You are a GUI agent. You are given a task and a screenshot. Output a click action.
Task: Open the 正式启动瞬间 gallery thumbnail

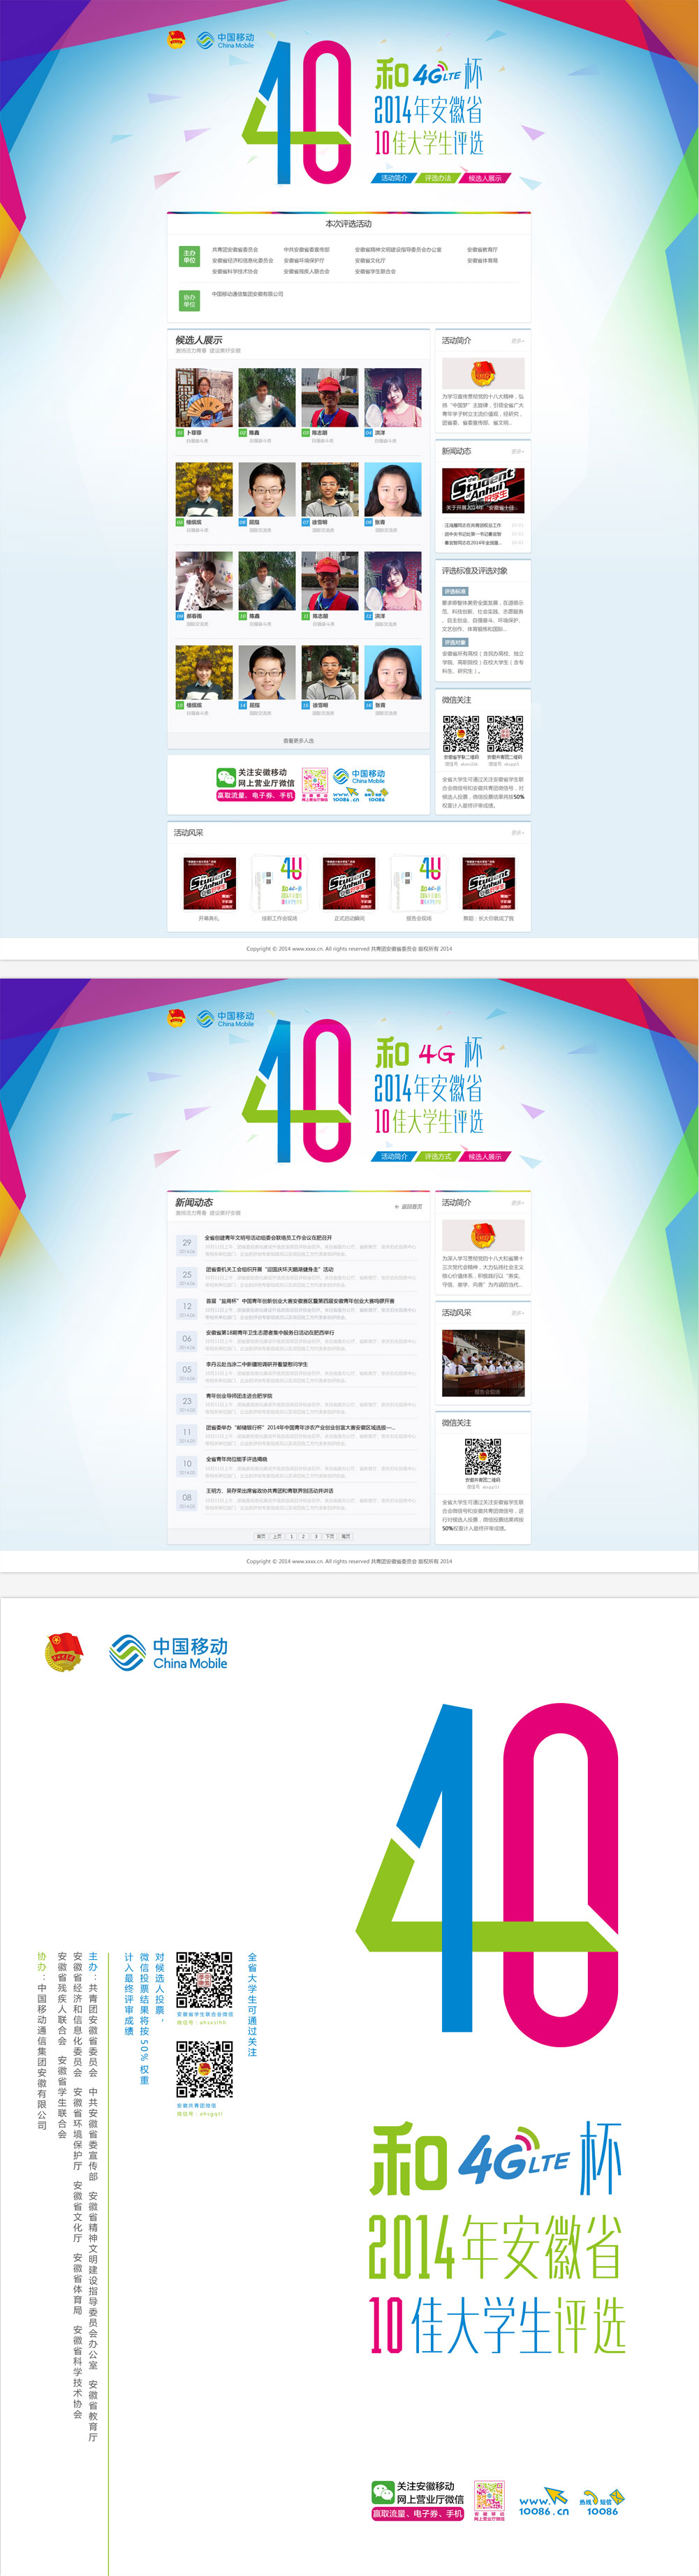coord(349,884)
